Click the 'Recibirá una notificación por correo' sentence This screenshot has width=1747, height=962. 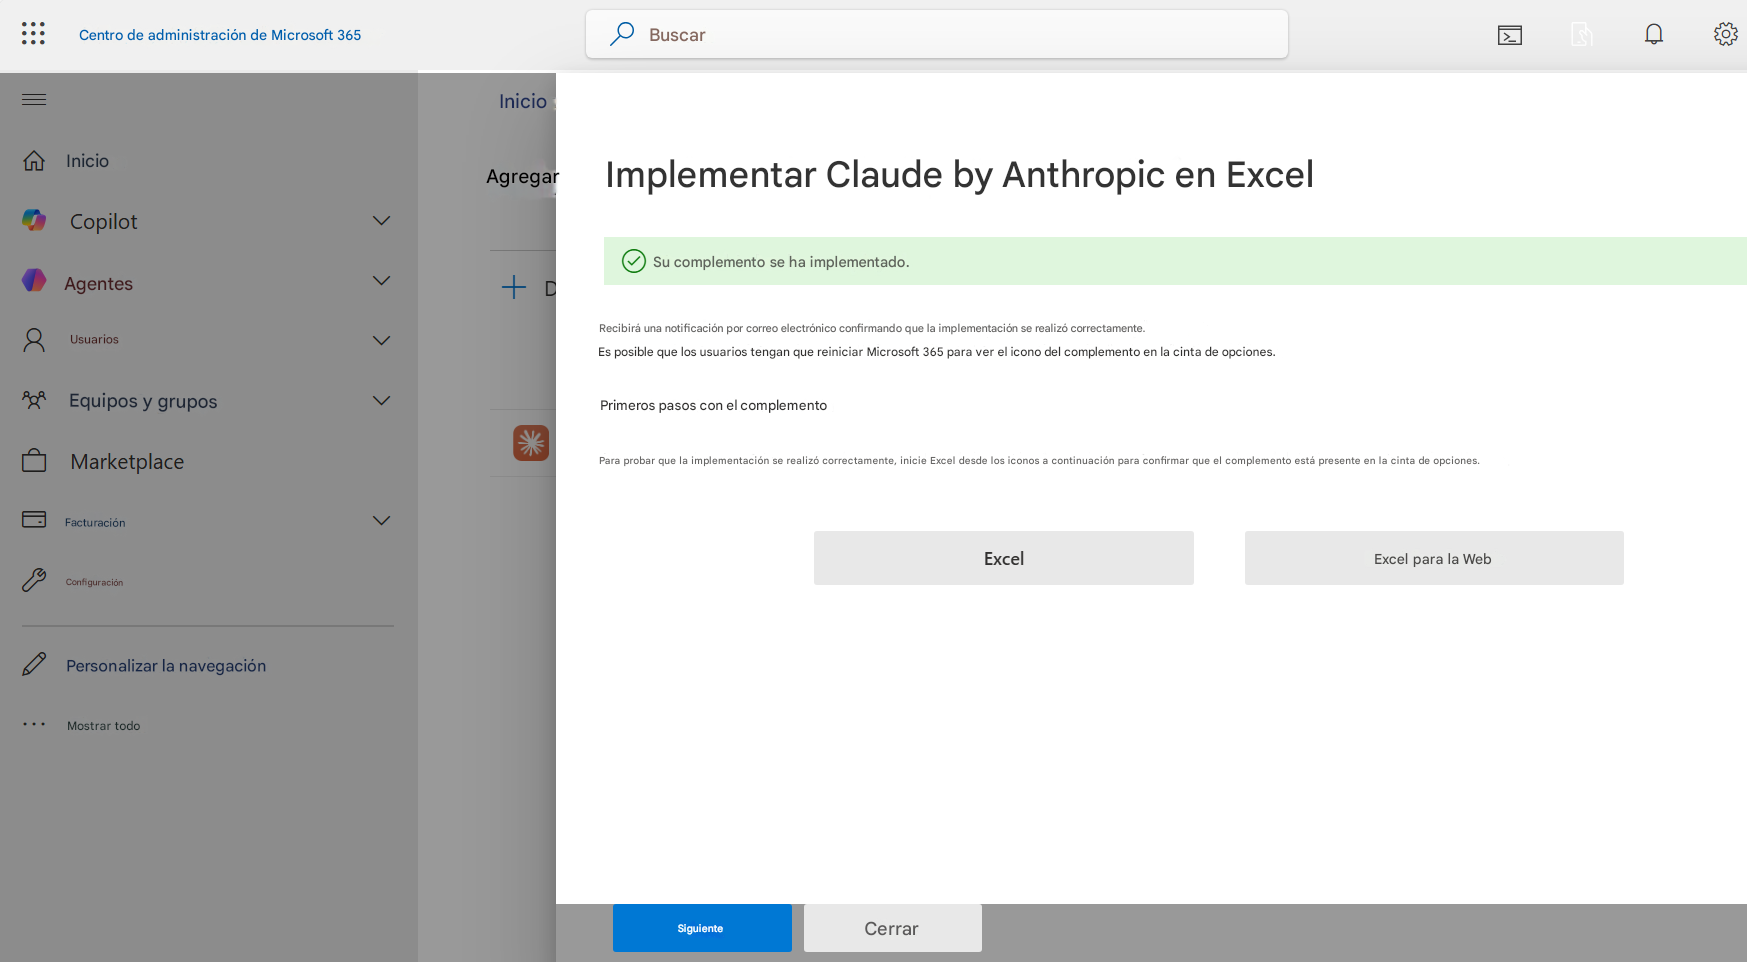pos(871,328)
